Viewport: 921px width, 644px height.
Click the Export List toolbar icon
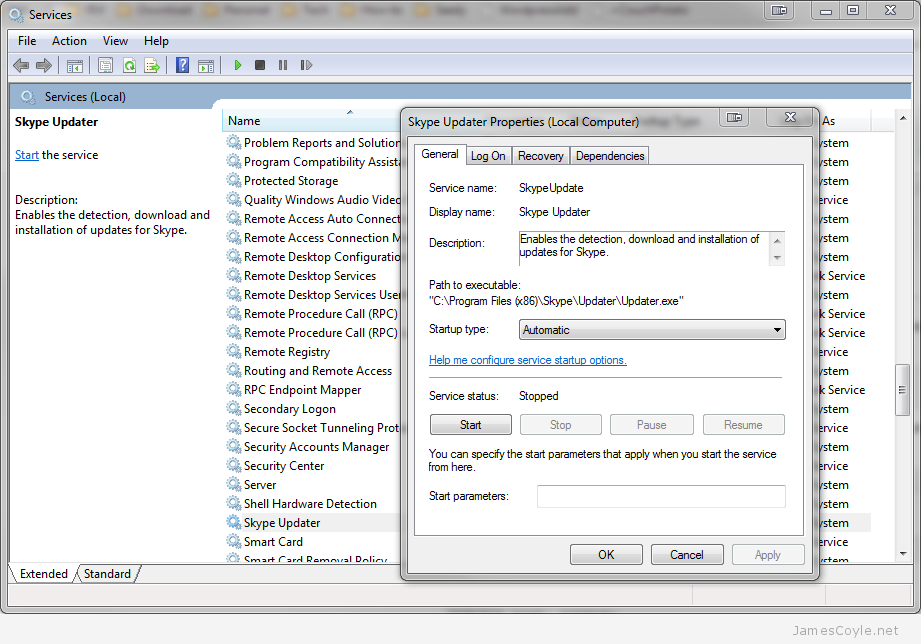(152, 65)
